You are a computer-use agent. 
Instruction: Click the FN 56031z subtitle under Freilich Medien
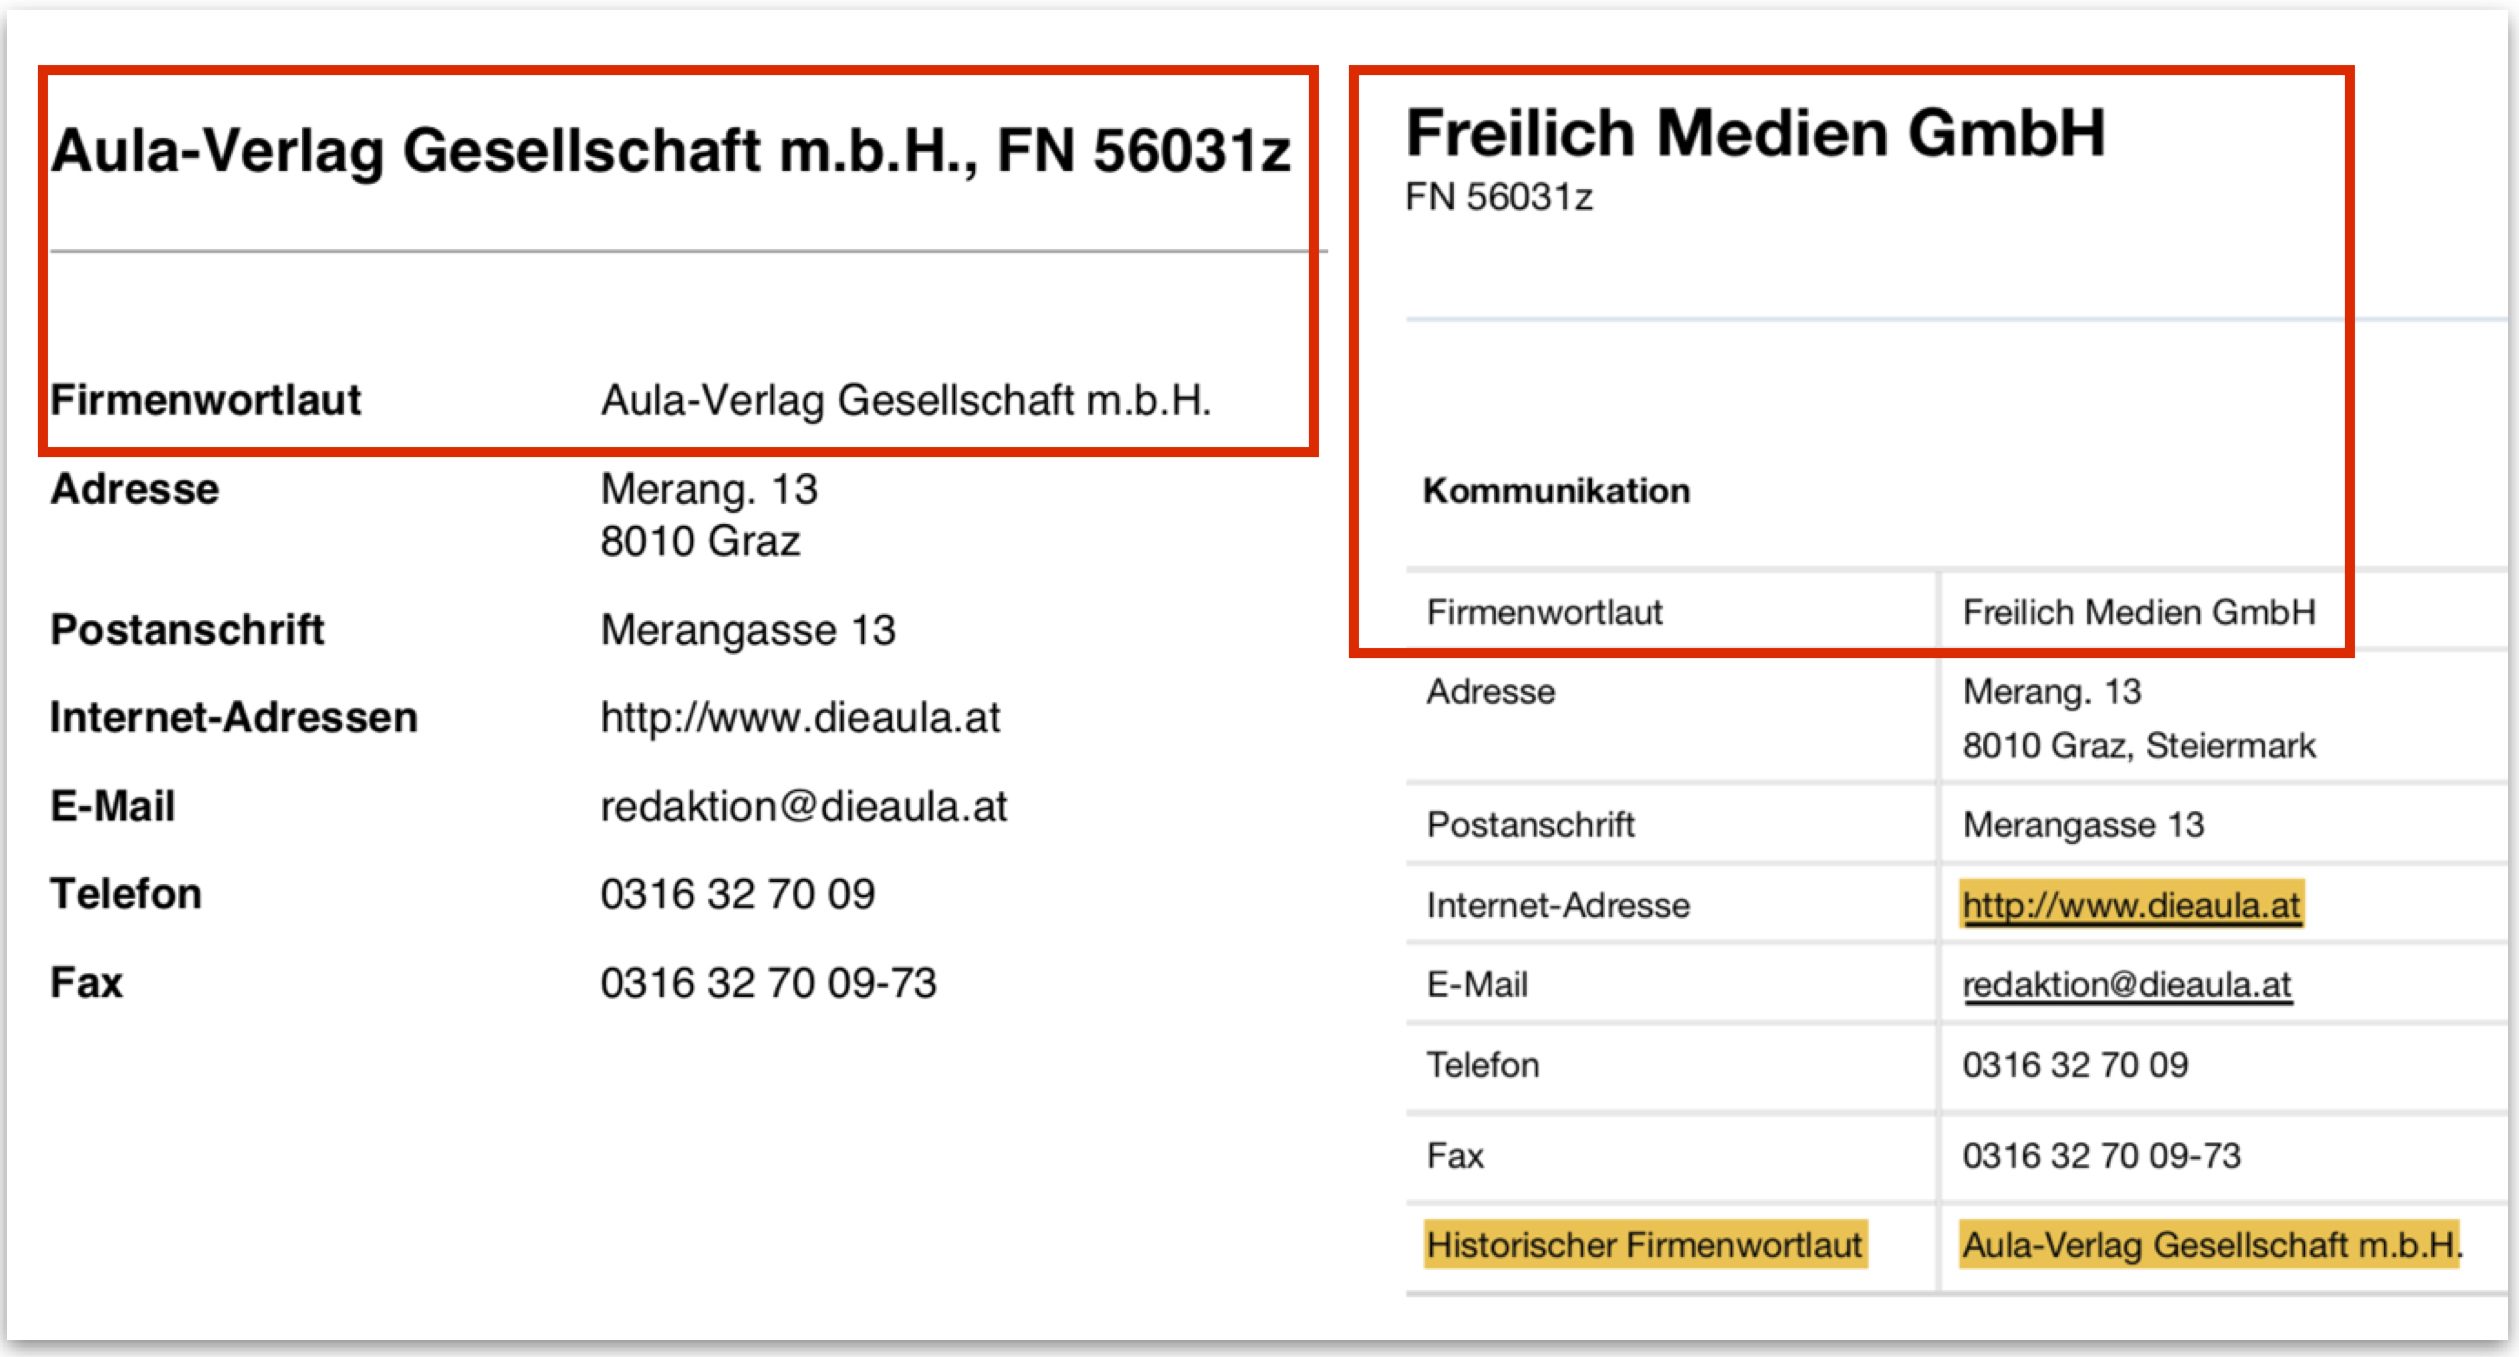coord(1498,197)
